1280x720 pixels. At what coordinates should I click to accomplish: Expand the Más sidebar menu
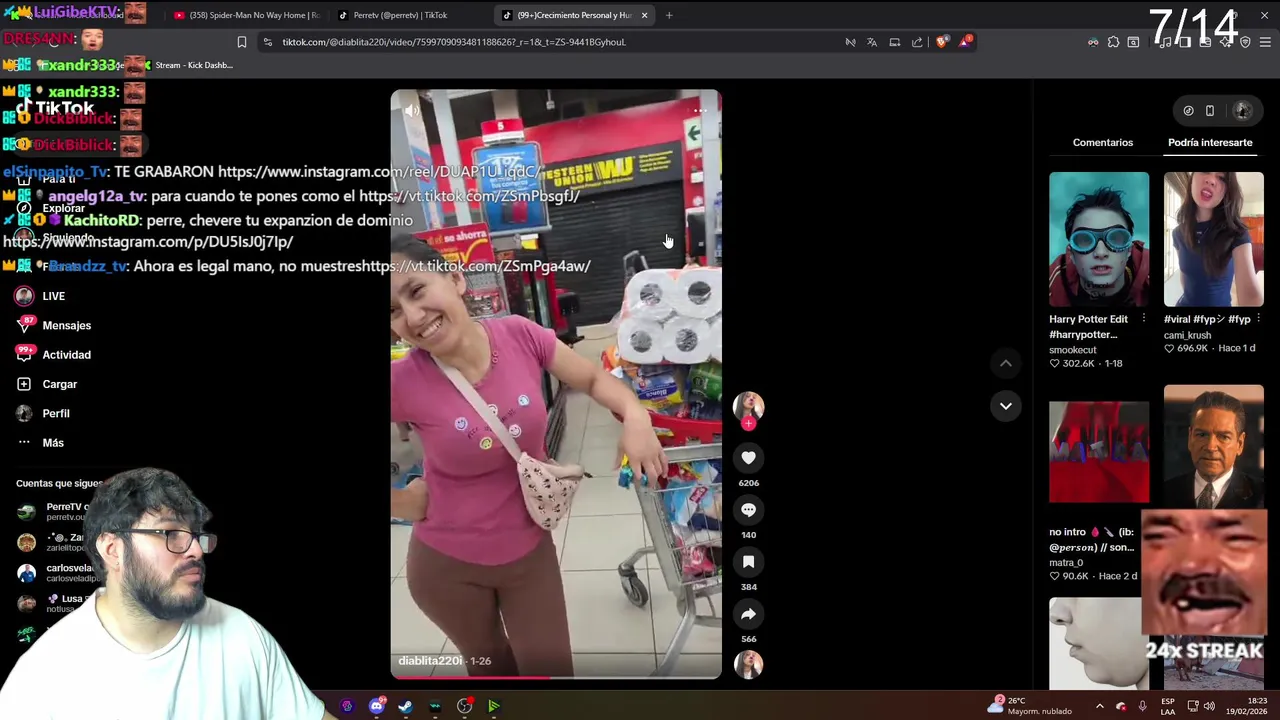40,443
